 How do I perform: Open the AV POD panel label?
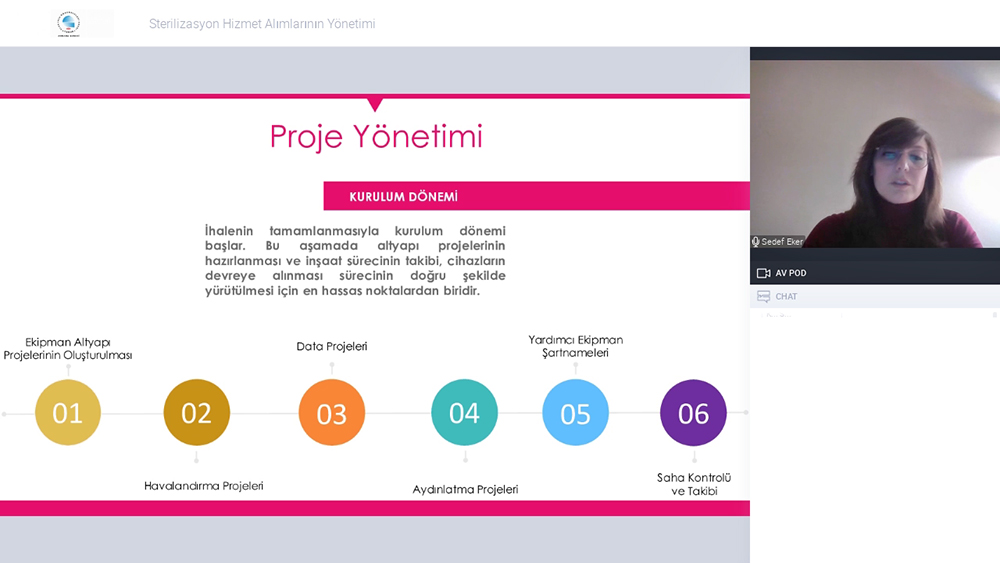pyautogui.click(x=791, y=273)
